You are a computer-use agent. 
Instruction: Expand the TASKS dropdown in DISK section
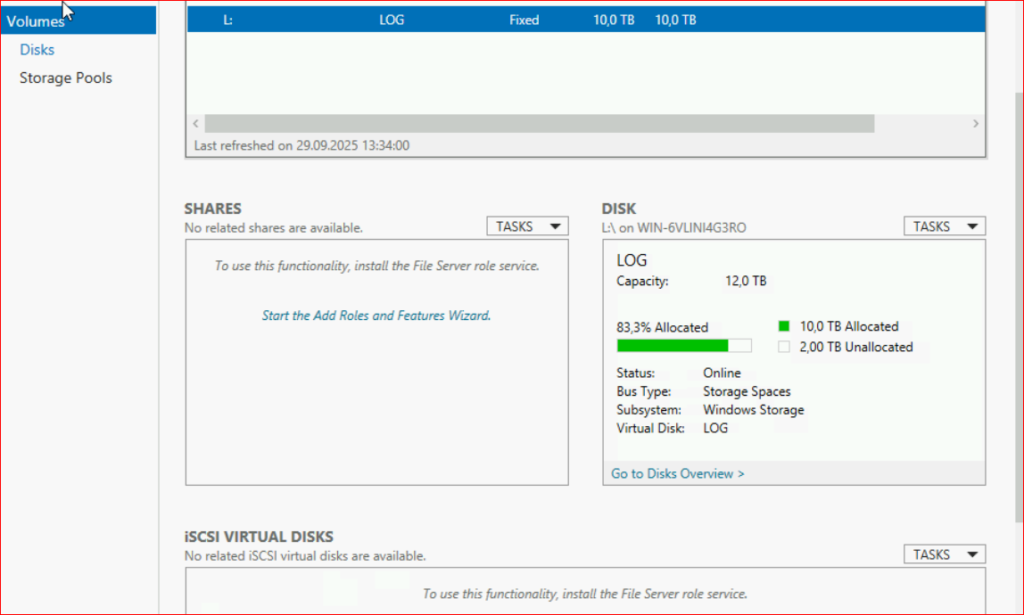coord(944,227)
